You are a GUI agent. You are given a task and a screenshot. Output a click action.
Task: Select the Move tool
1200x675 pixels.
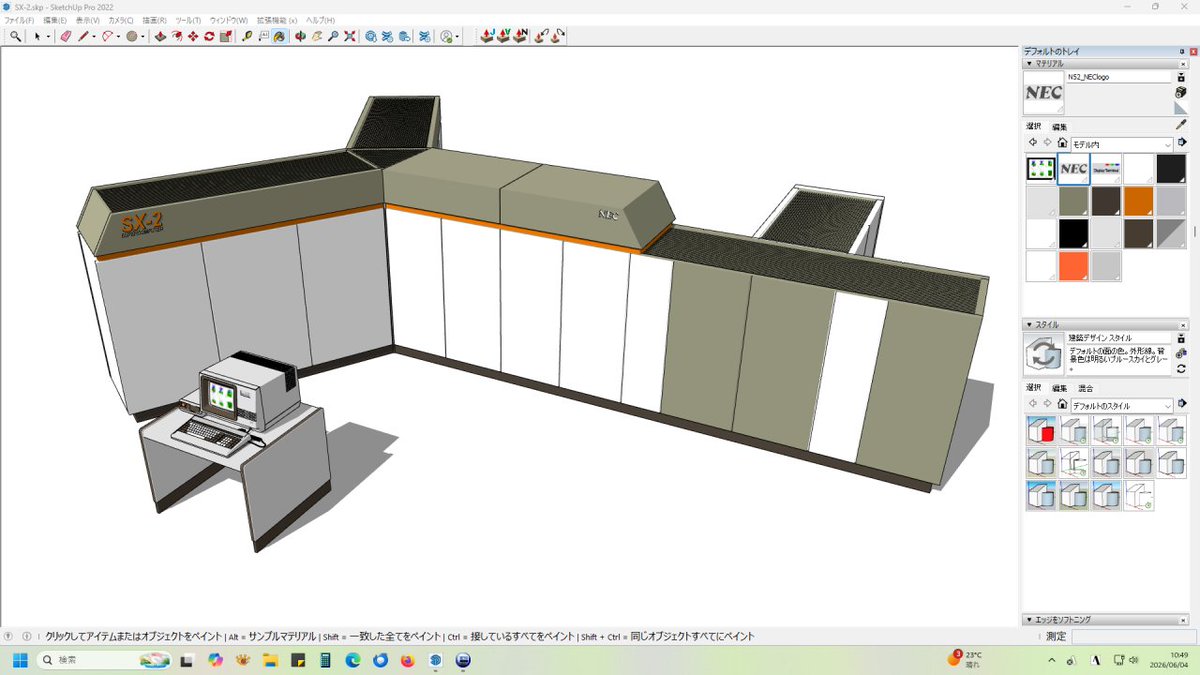point(192,36)
